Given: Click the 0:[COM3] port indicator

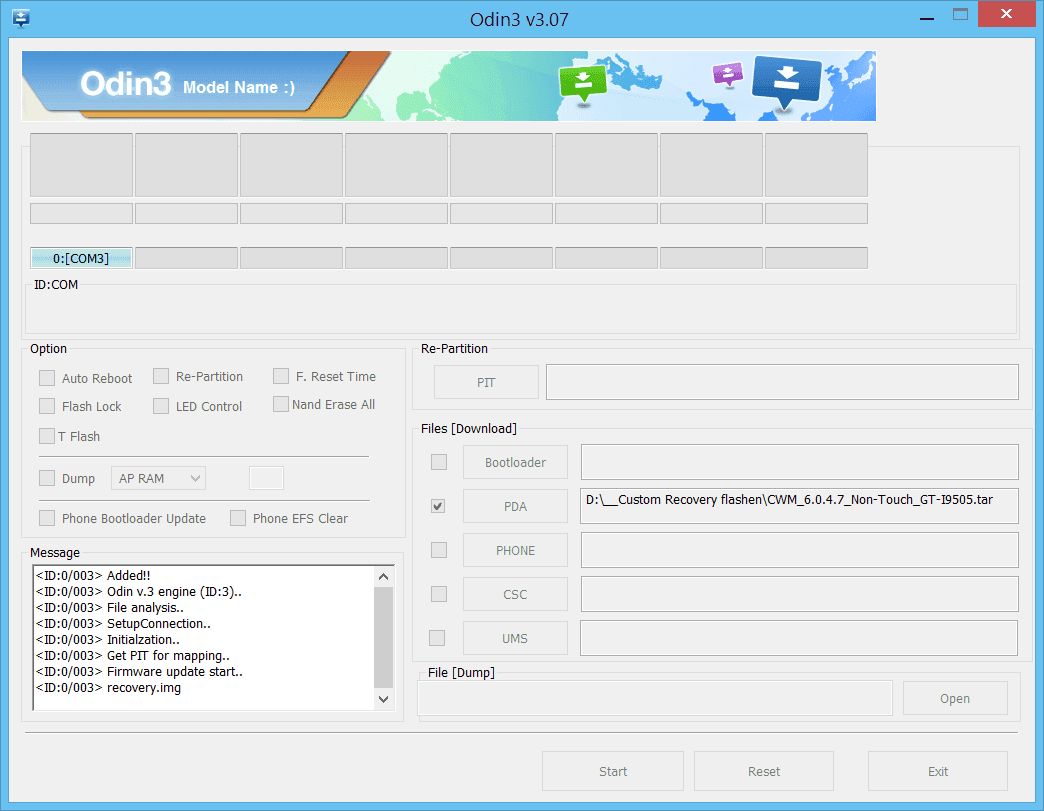Looking at the screenshot, I should click(x=81, y=258).
